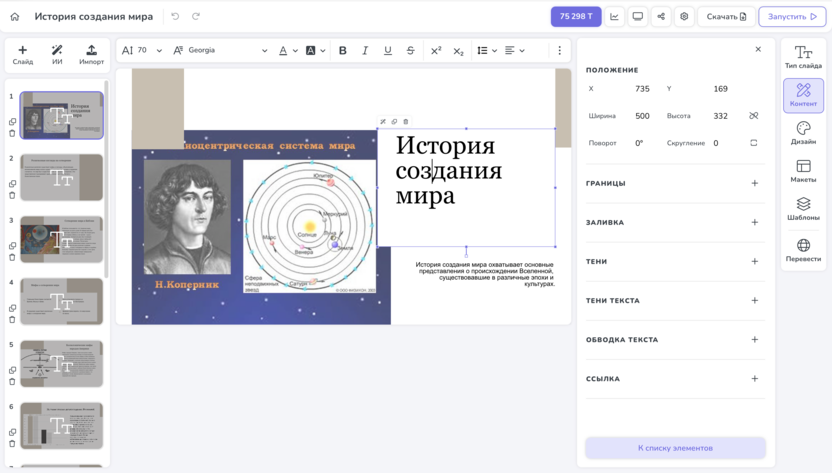Switch to the Контент tab
This screenshot has height=473, width=832.
tap(803, 95)
